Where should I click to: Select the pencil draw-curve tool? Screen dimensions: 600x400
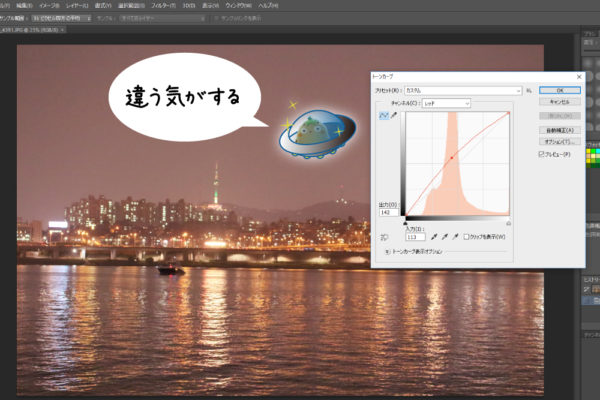tap(391, 117)
